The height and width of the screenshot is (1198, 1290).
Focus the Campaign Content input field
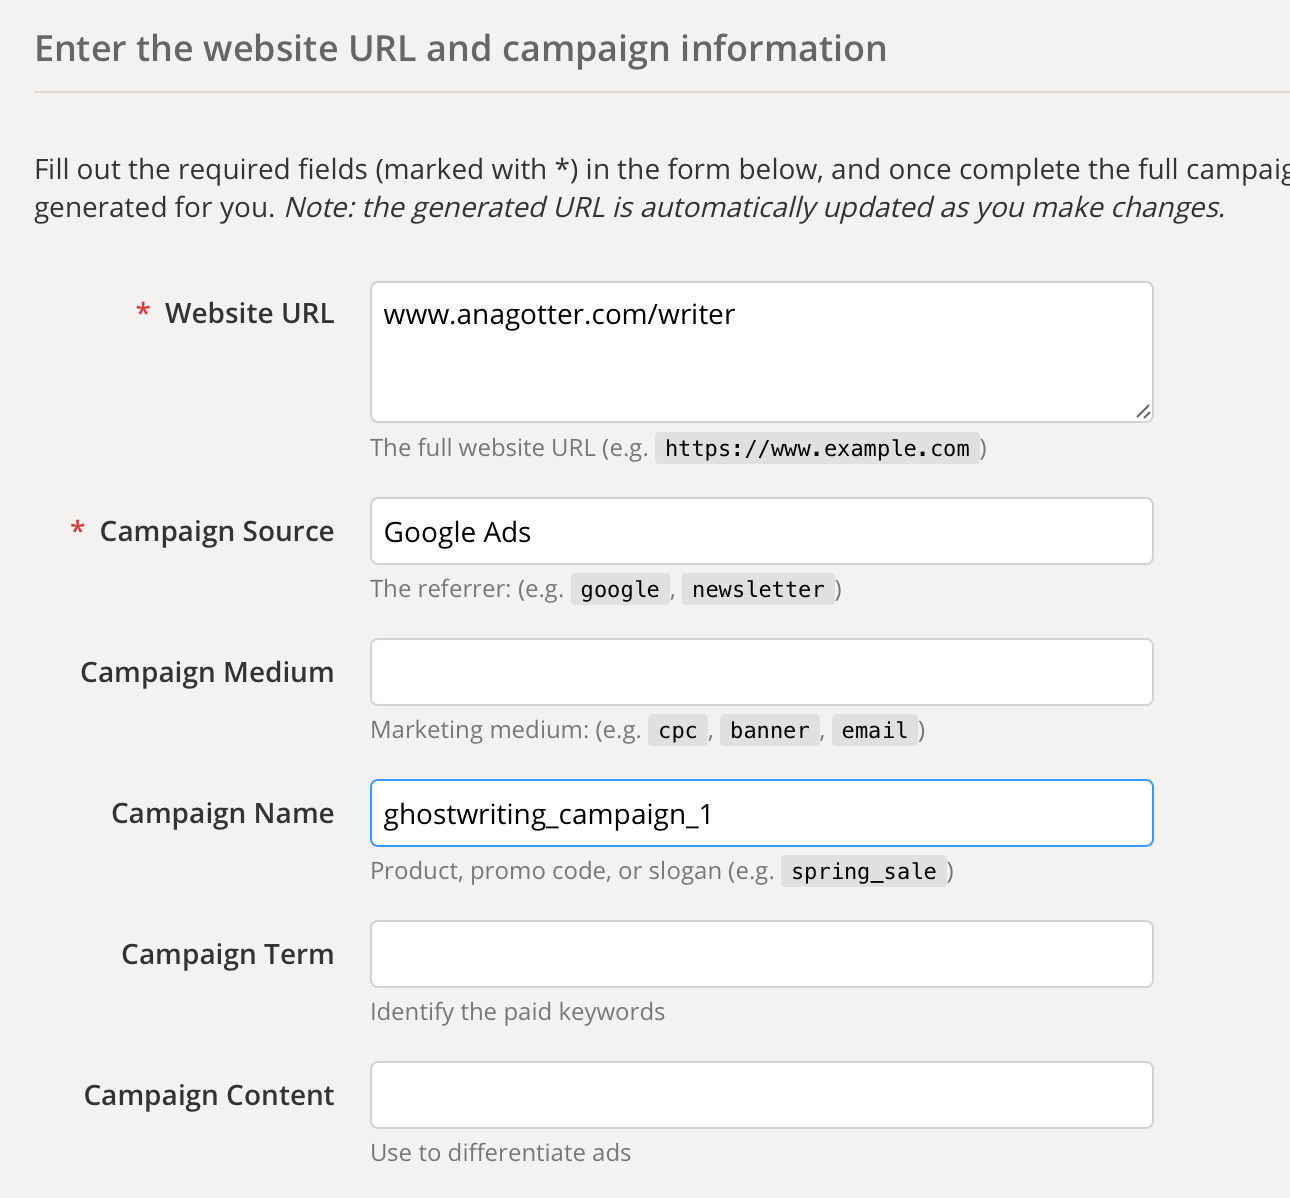tap(761, 1095)
